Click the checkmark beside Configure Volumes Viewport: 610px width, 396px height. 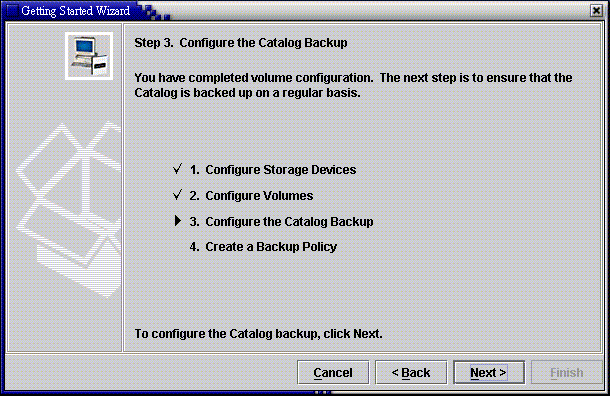tap(177, 194)
